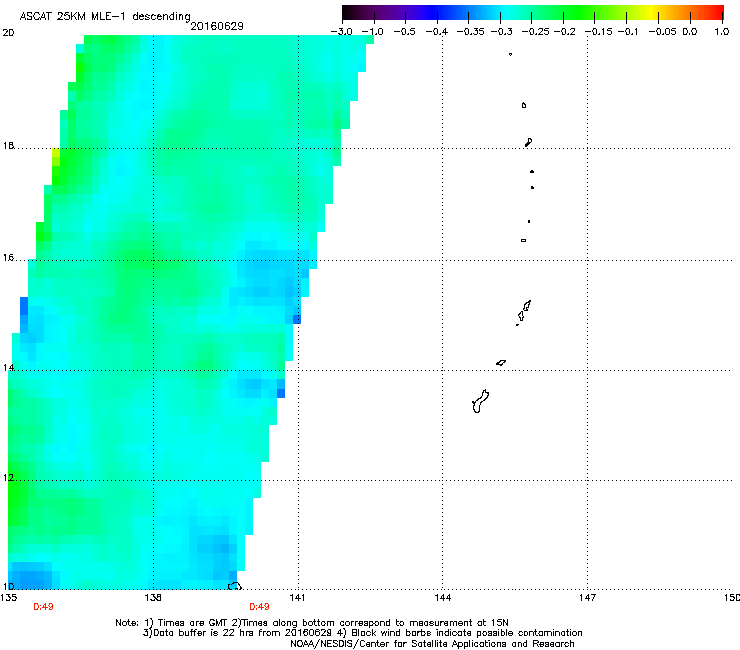The height and width of the screenshot is (650, 740).
Task: Click the -0.35 colorbar label
Action: coord(471,32)
